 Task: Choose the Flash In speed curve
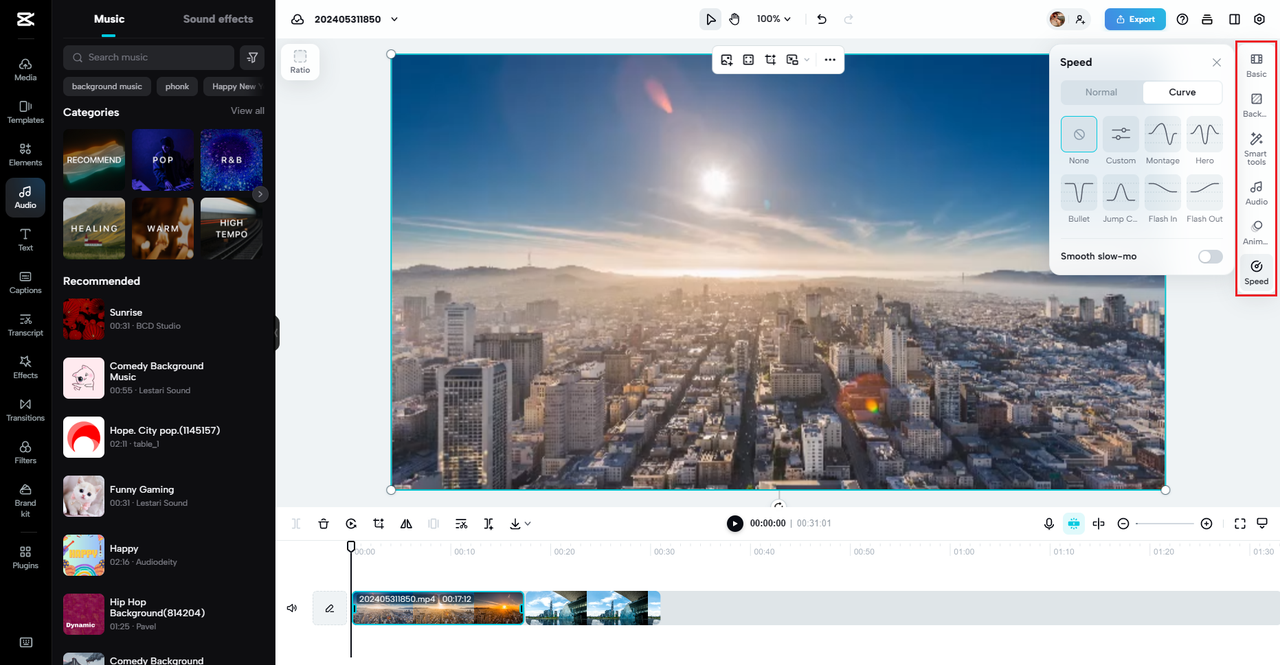click(1162, 192)
